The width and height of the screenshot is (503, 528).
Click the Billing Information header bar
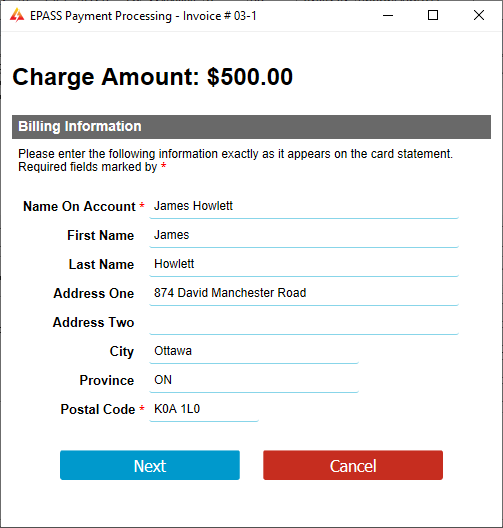point(251,127)
